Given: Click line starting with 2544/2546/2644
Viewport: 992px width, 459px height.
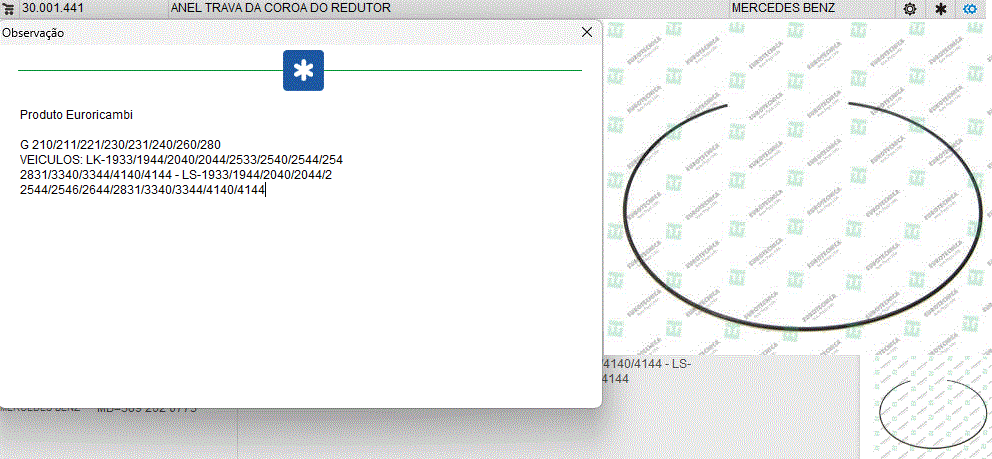Looking at the screenshot, I should tap(142, 190).
